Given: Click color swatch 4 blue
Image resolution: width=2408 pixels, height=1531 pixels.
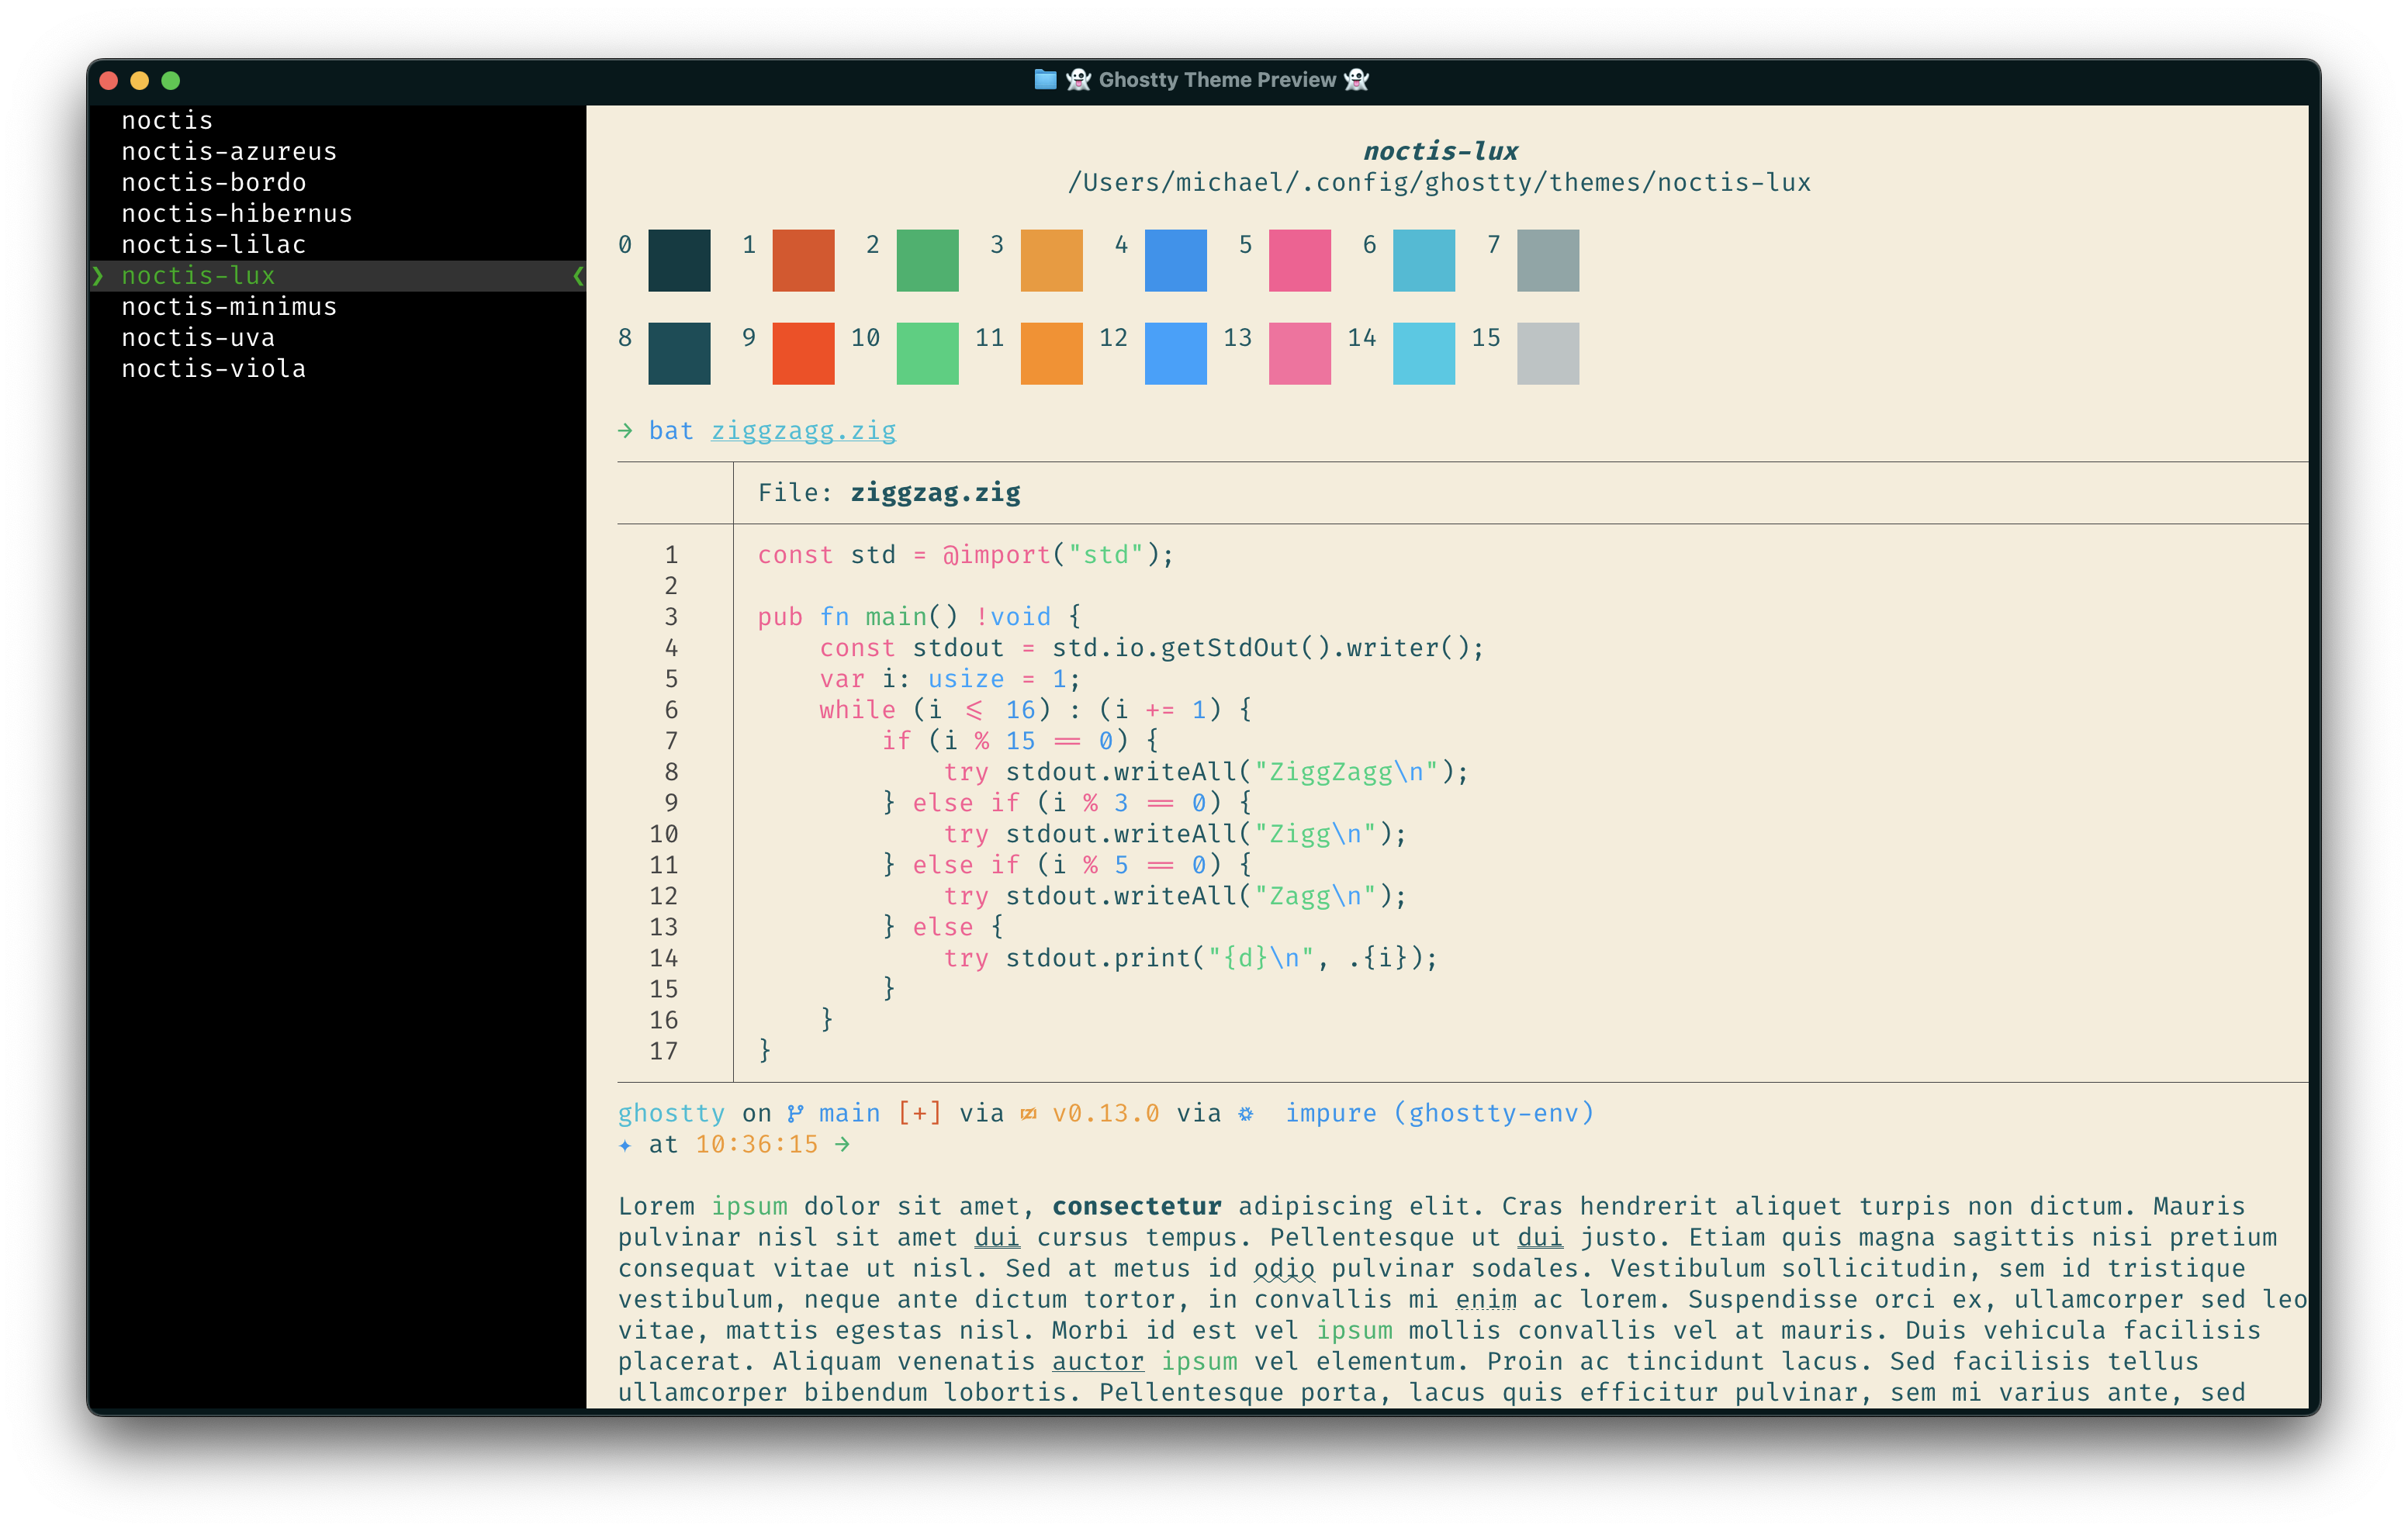Looking at the screenshot, I should coord(1175,260).
